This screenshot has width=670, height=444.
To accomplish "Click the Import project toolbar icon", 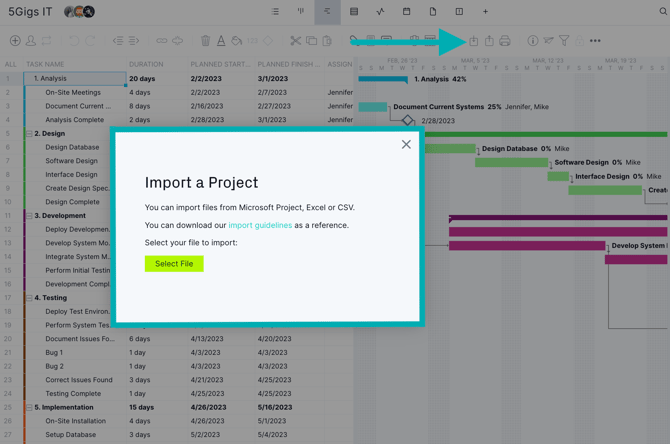I will (473, 41).
